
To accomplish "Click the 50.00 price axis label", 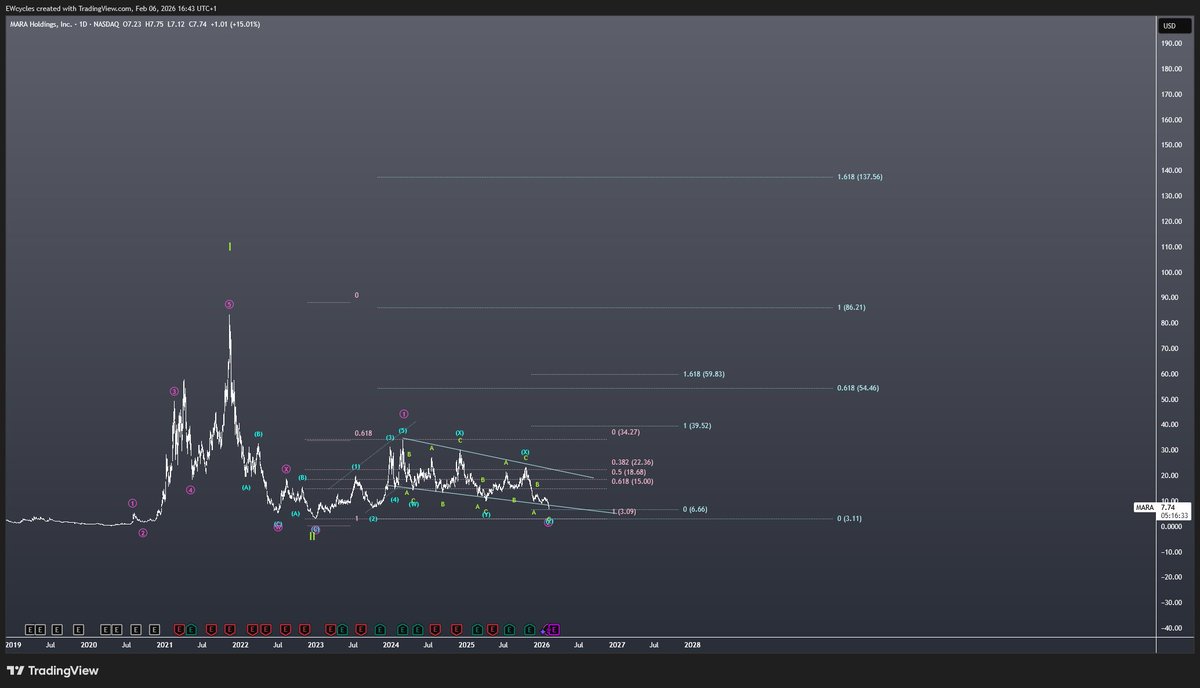I will 1170,400.
